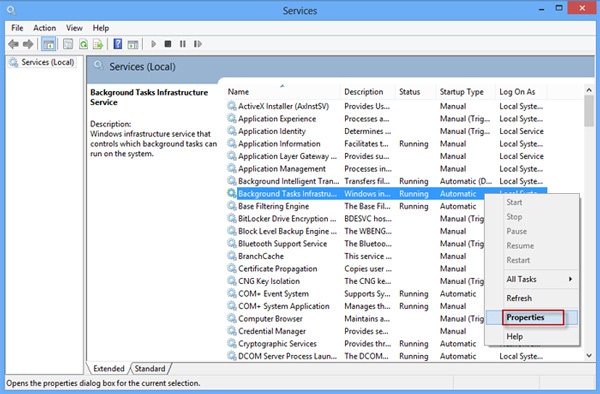Click gear icon beside Bluetooth Support Service
The height and width of the screenshot is (394, 600).
point(232,243)
